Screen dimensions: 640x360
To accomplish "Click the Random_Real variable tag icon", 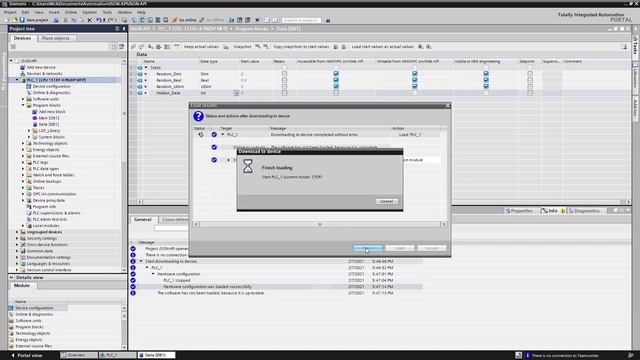I will [140, 80].
